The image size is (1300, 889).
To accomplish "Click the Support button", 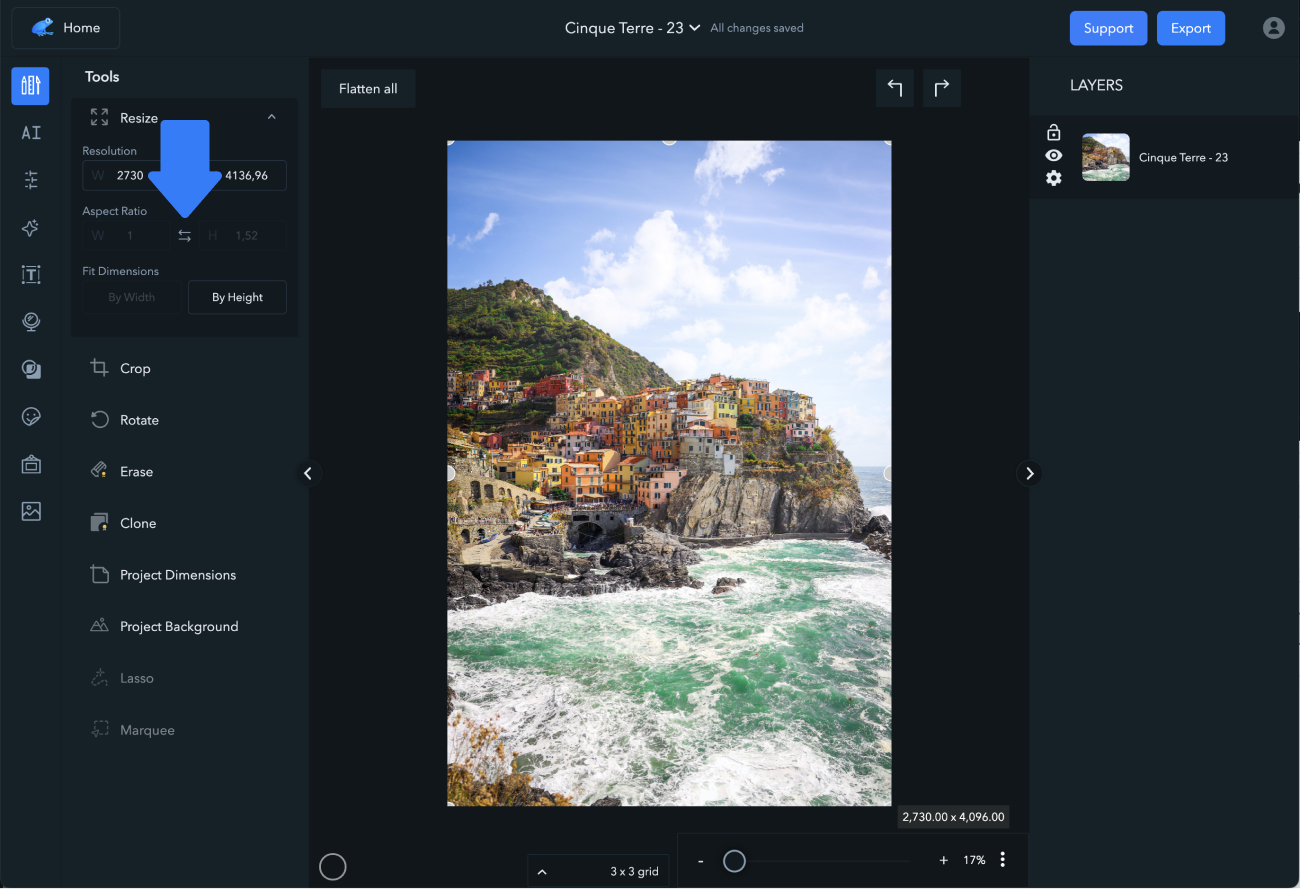I will click(x=1108, y=28).
